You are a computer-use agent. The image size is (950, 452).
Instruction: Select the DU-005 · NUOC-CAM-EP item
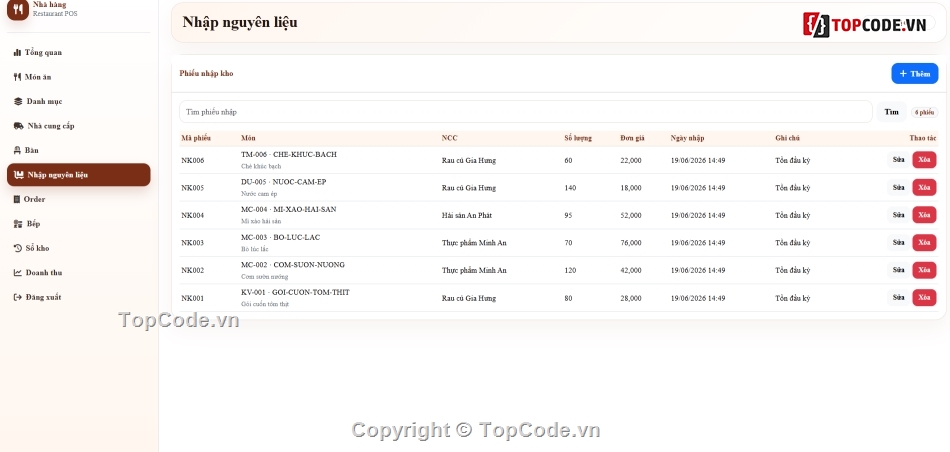[x=284, y=182]
